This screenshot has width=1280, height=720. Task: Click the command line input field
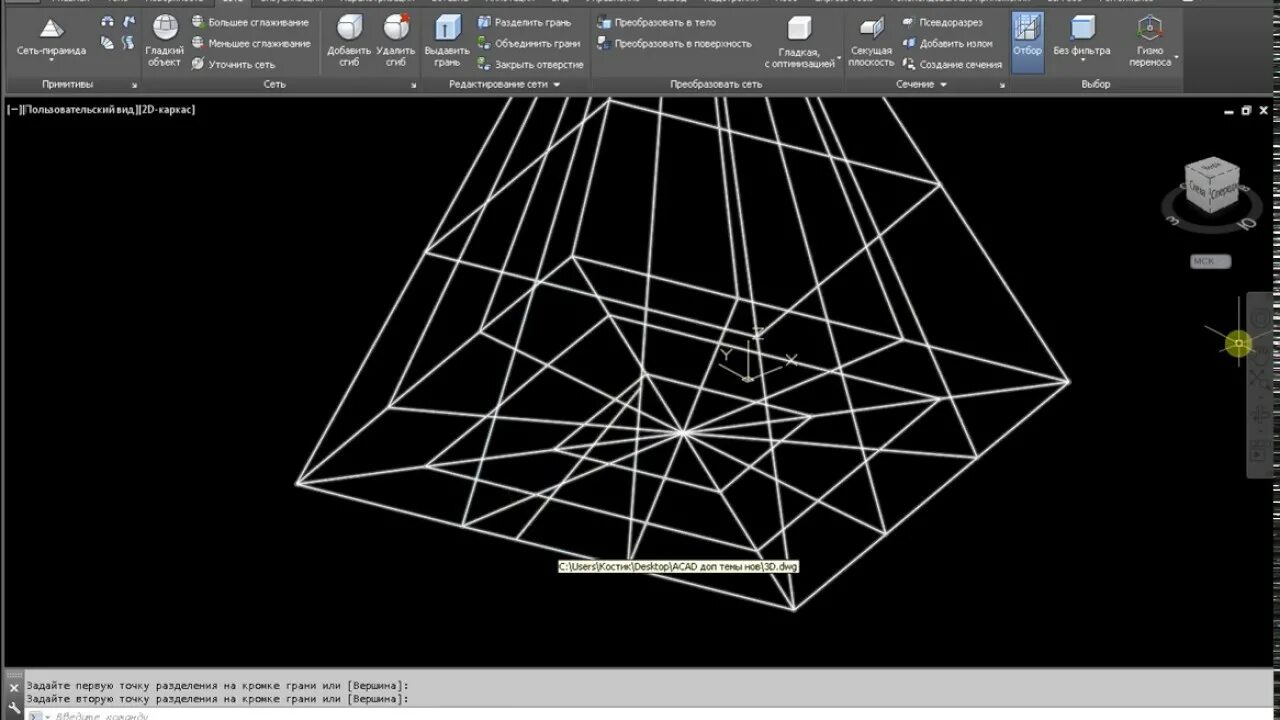tap(650, 714)
